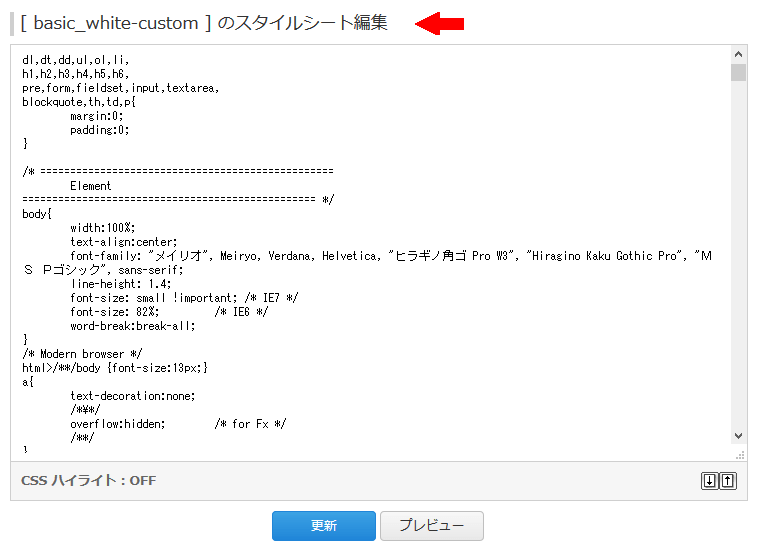Click the '/* Modern browser */' comment
771x552 pixels.
coord(82,354)
